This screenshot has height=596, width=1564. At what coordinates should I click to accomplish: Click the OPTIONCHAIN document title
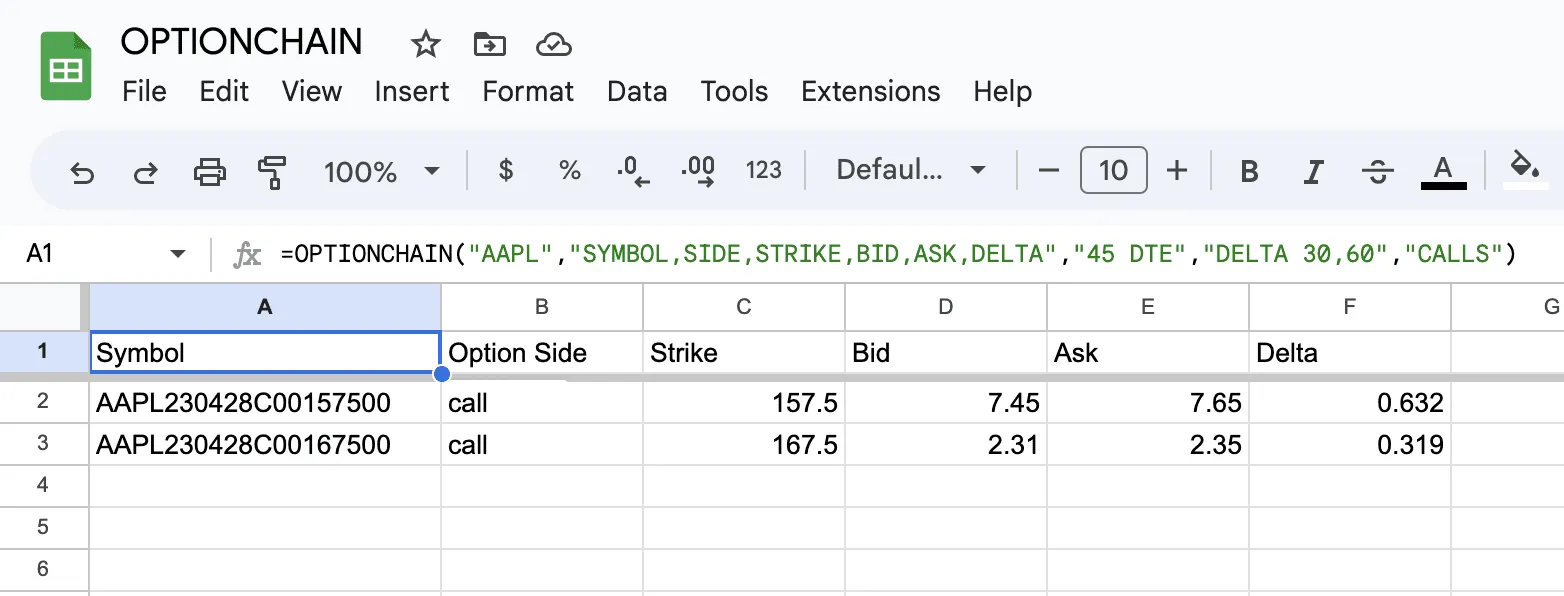click(242, 42)
